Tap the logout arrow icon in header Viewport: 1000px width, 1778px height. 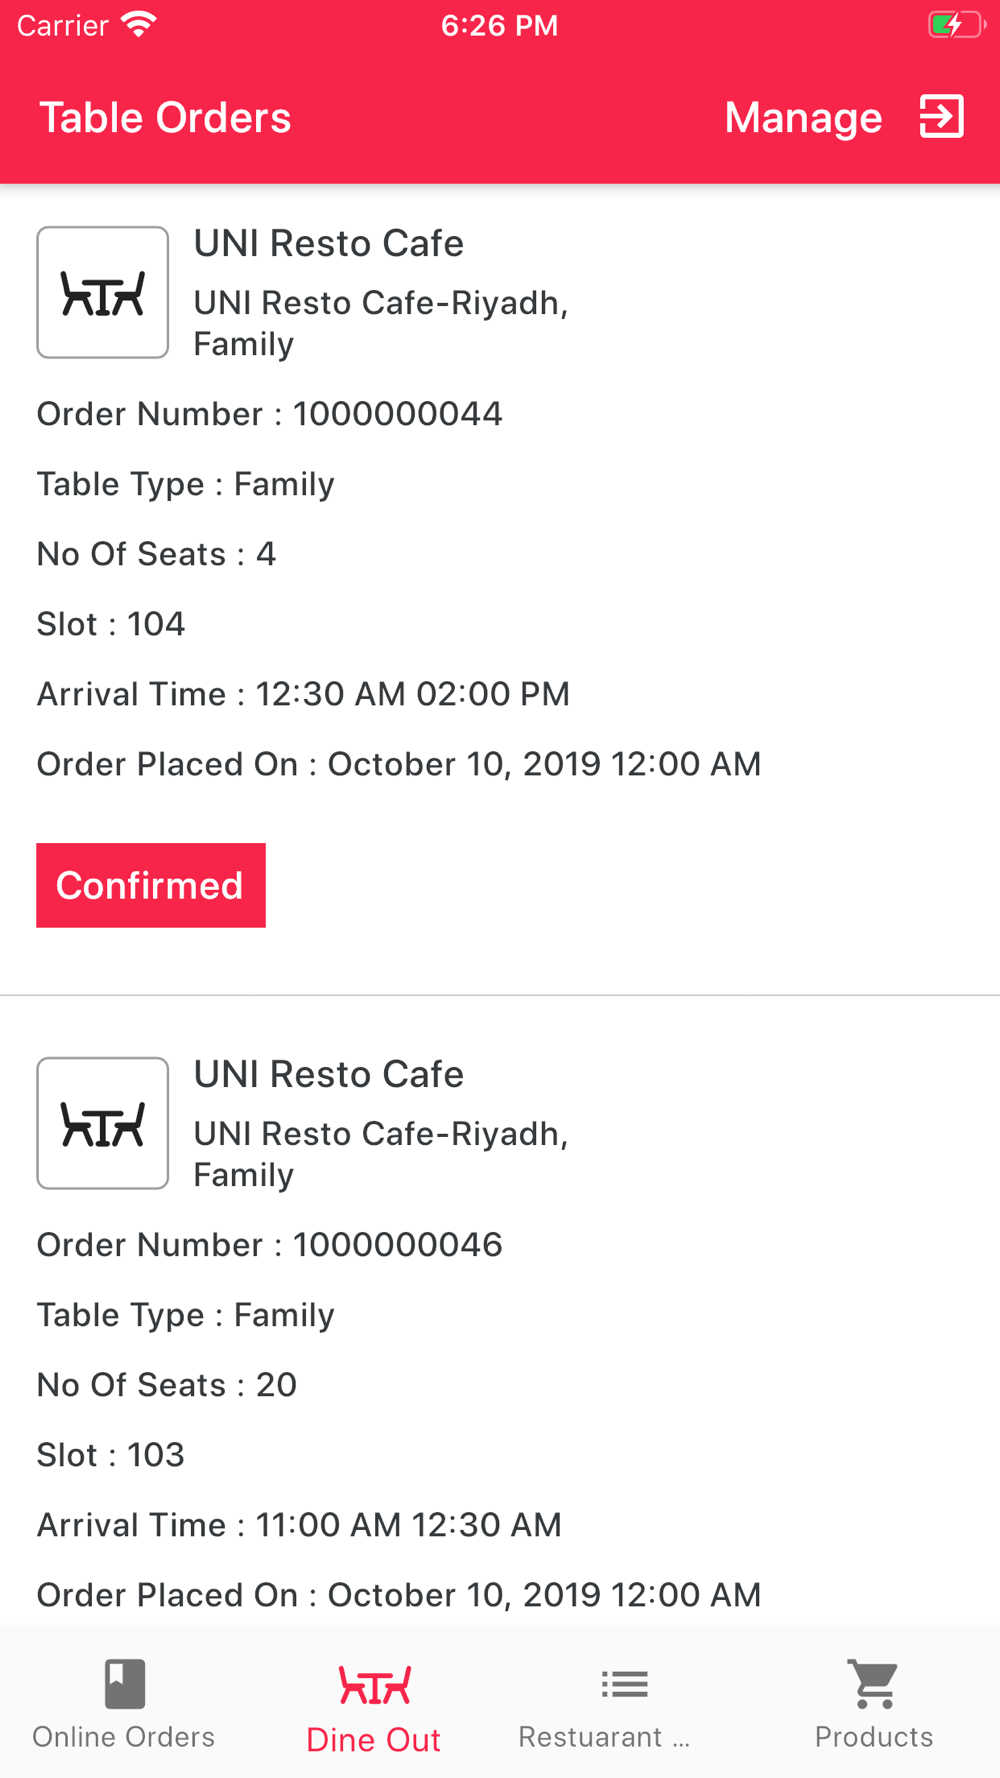tap(941, 117)
